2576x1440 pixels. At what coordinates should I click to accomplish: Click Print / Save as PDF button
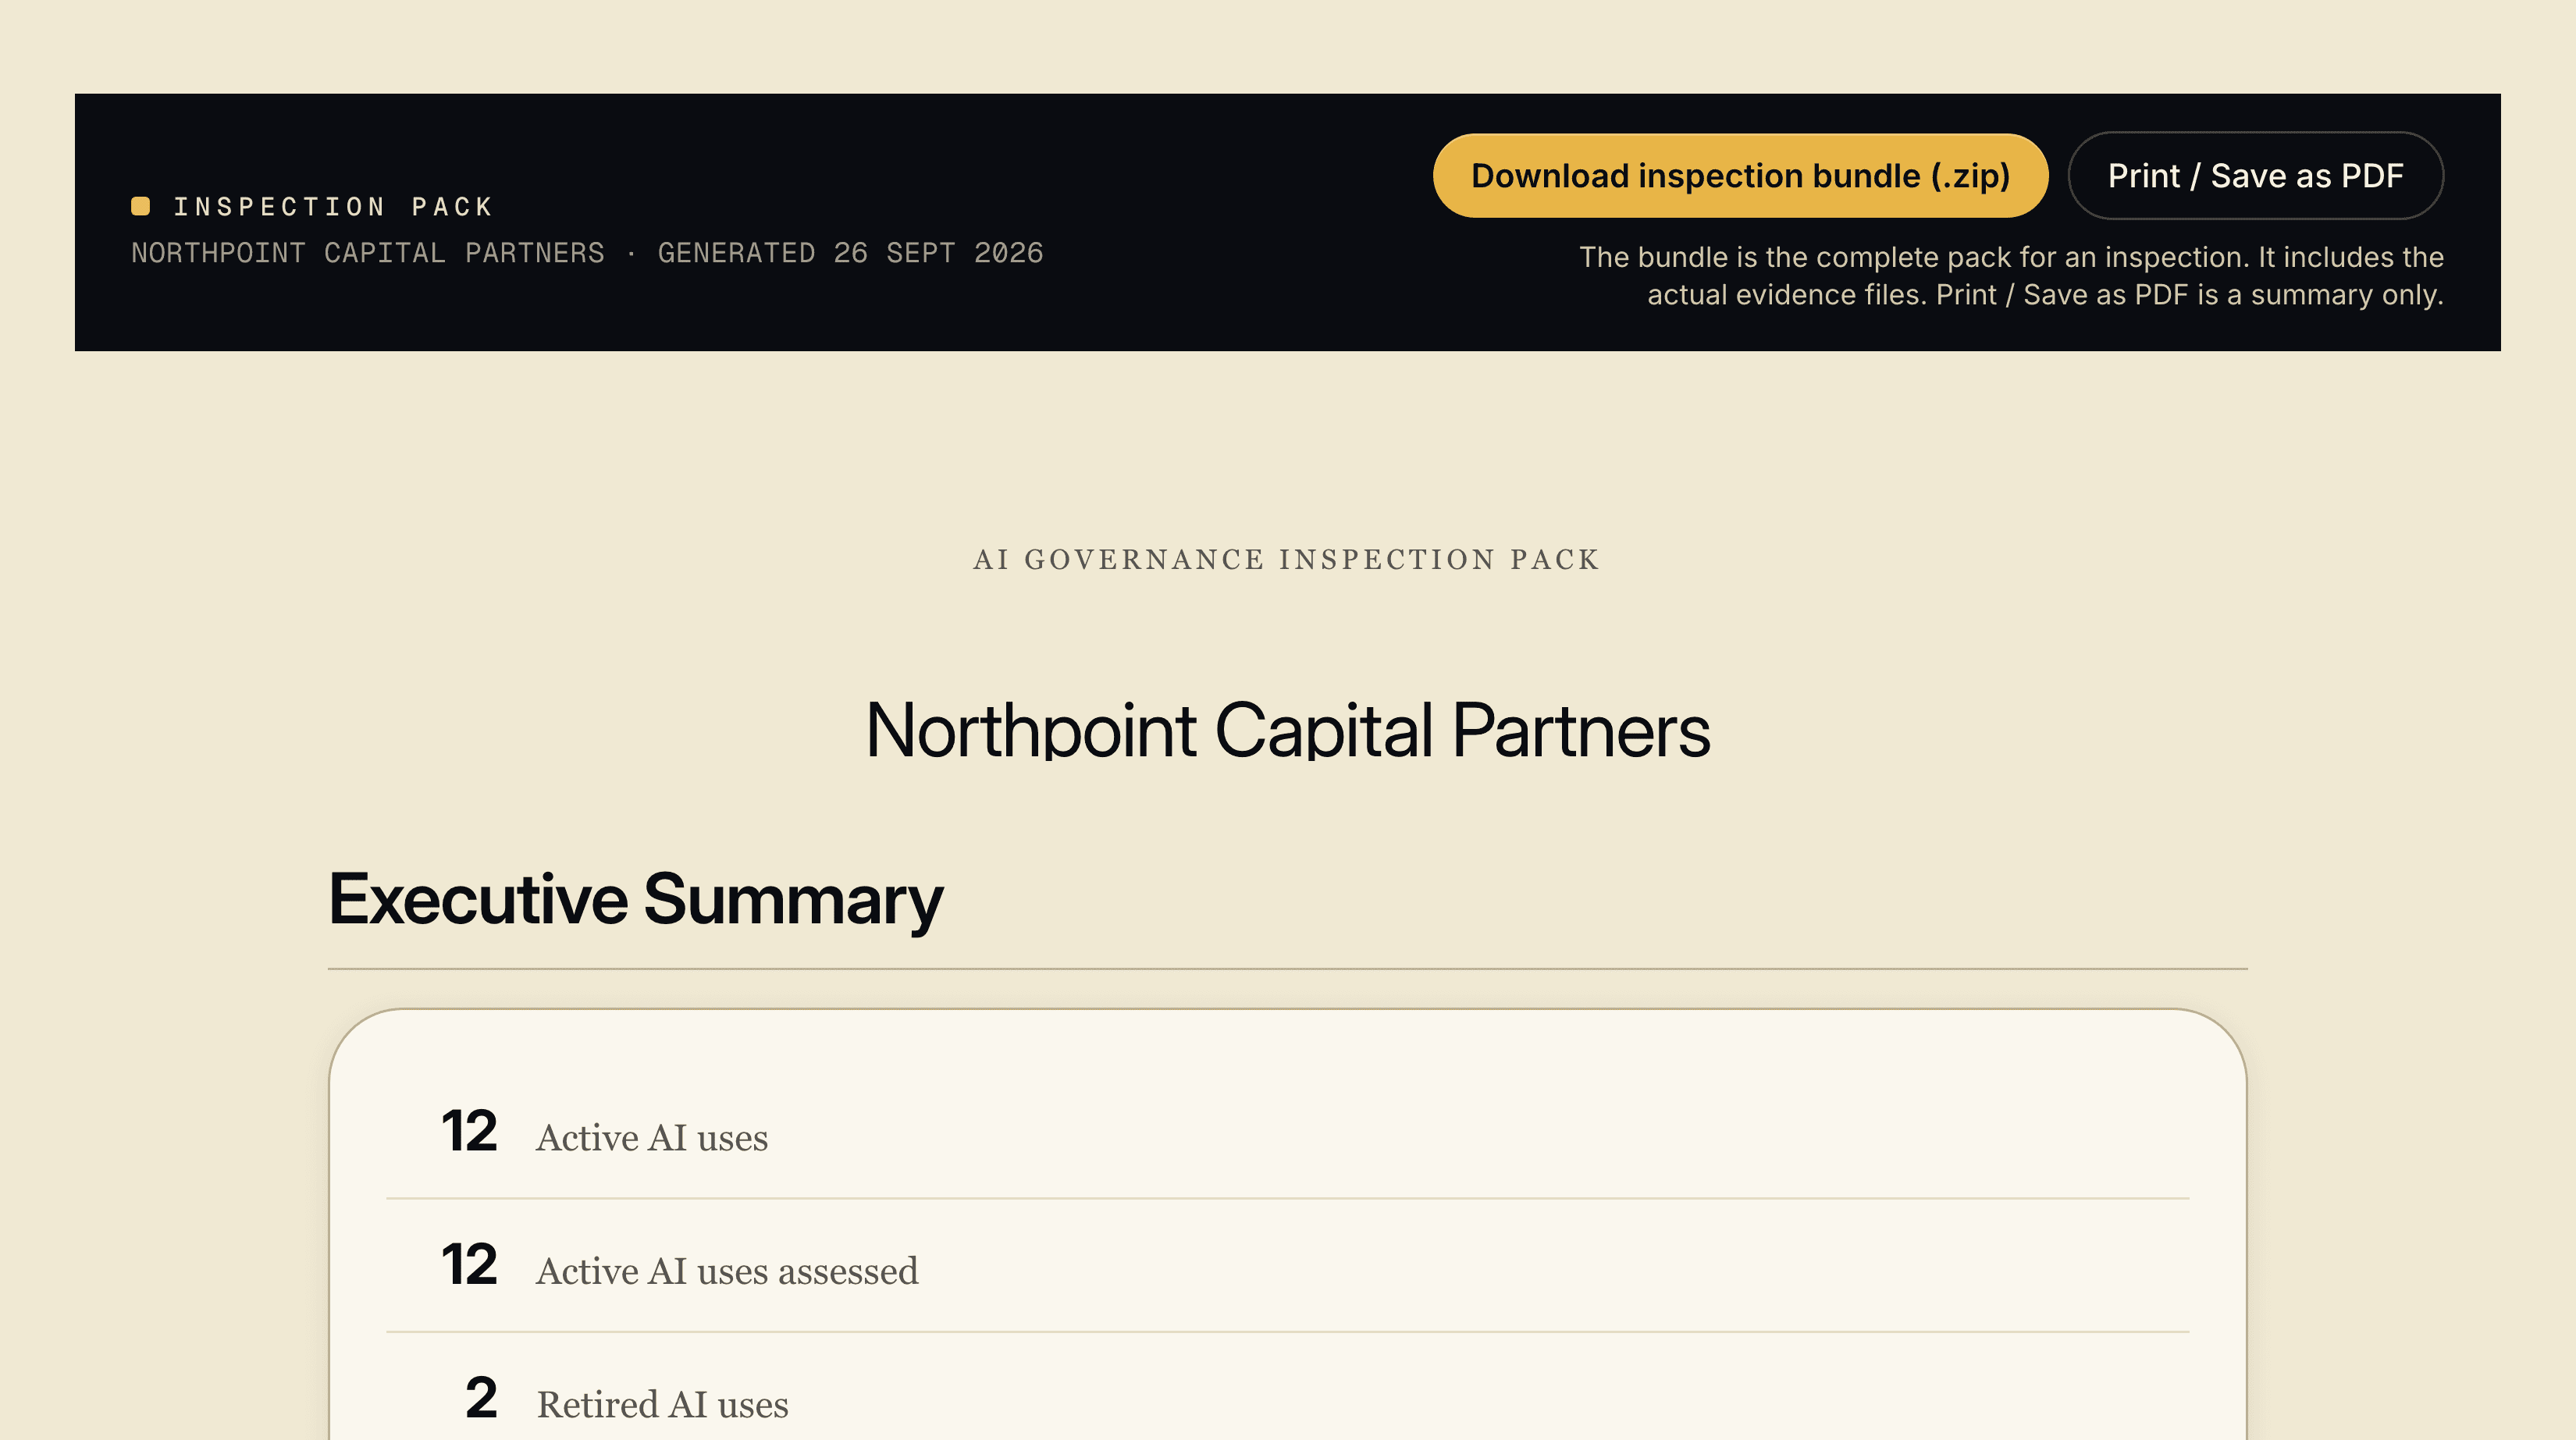pyautogui.click(x=2255, y=175)
